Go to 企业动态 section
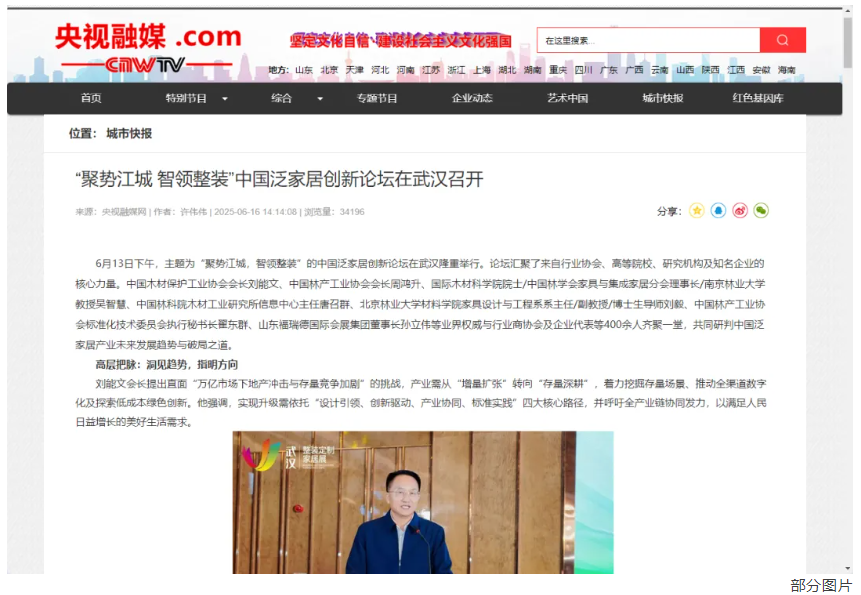Screen dimensions: 861x595 (x=472, y=98)
